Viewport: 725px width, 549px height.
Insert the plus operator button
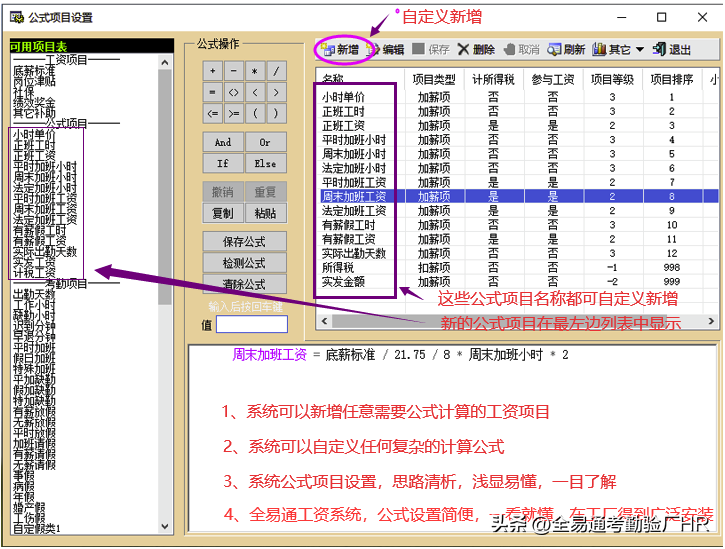212,71
